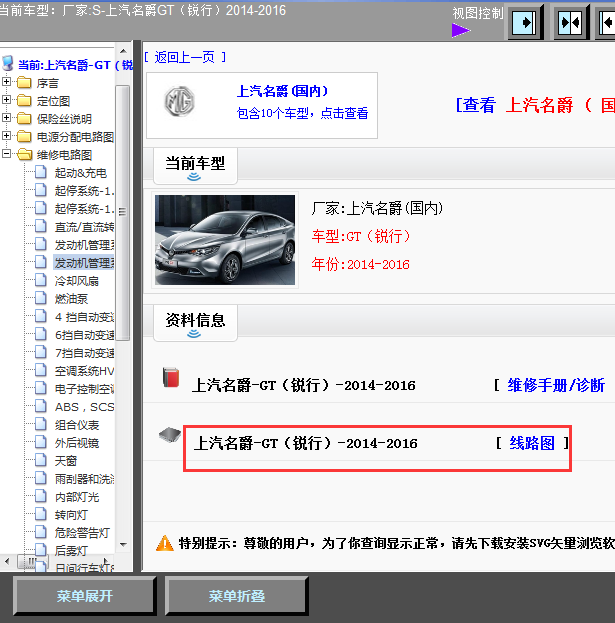Click the 车型:GT（锐行） text

pos(360,236)
